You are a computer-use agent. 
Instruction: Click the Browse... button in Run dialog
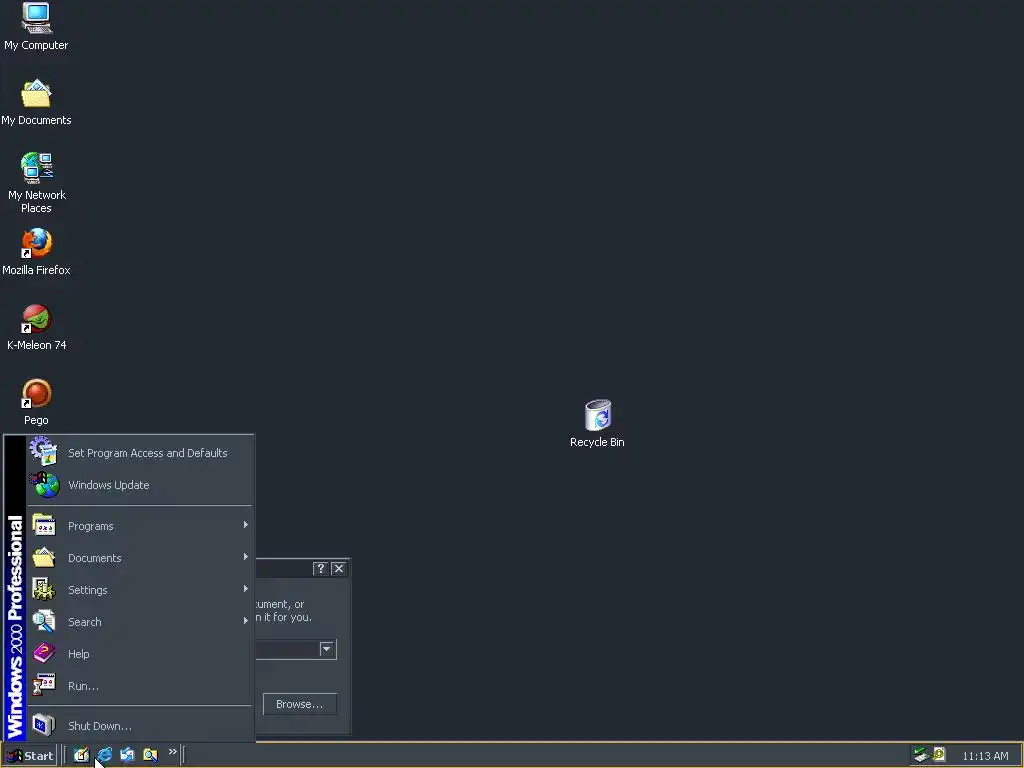(300, 704)
